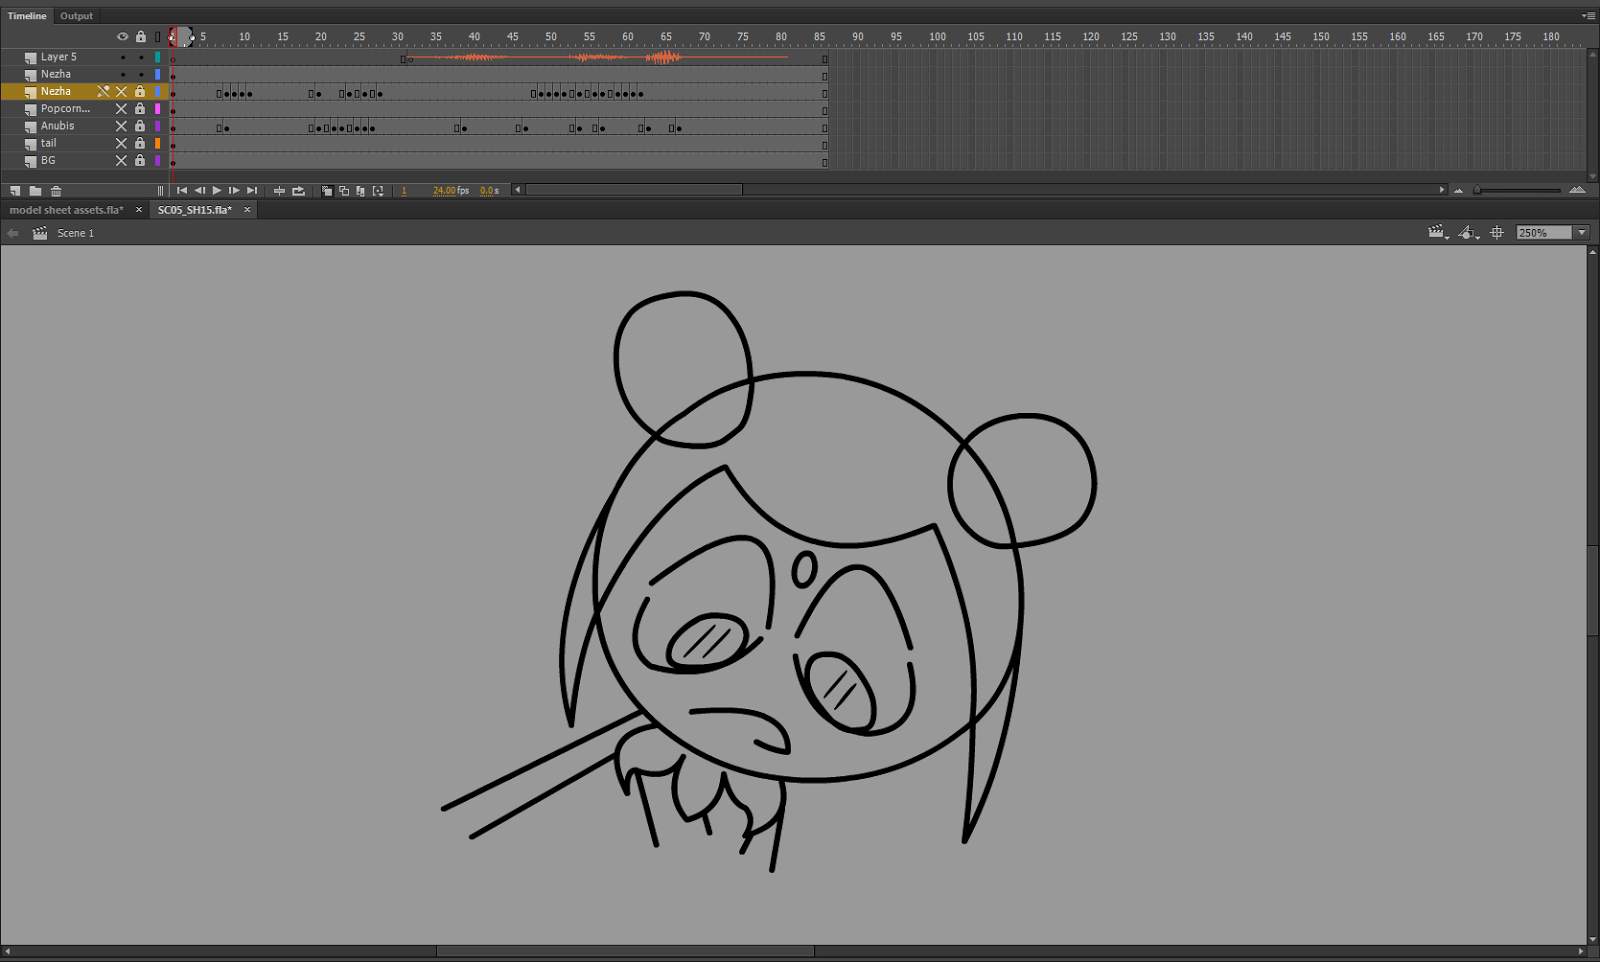
Task: Open Modify Markers menu
Action: 378,190
